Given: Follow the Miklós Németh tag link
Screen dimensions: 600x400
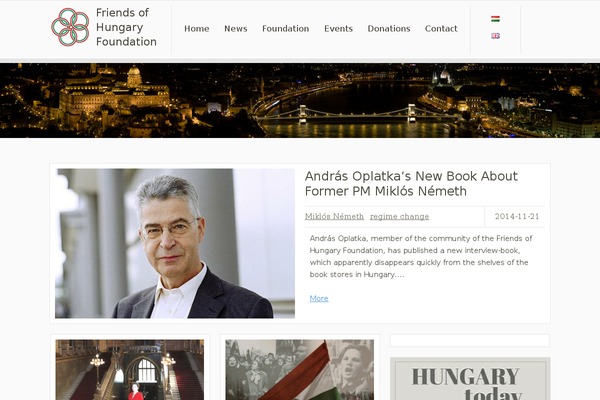Looking at the screenshot, I should point(334,217).
